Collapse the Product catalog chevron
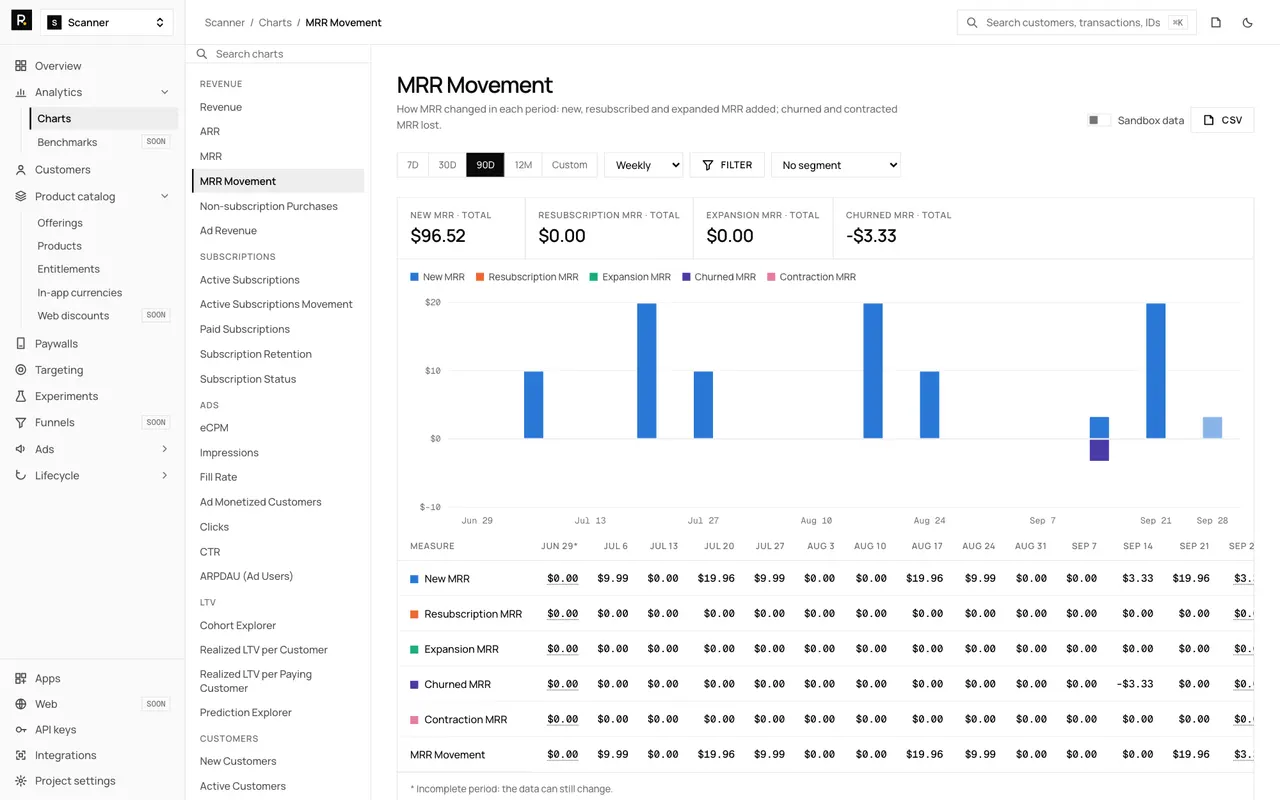1280x800 pixels. [165, 196]
